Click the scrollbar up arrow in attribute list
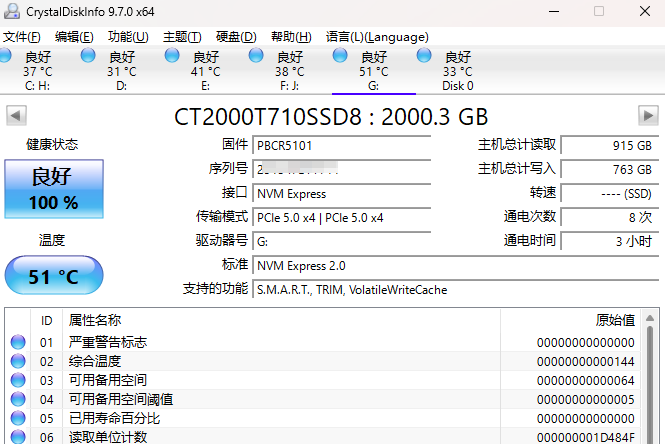The image size is (665, 444). (x=650, y=318)
